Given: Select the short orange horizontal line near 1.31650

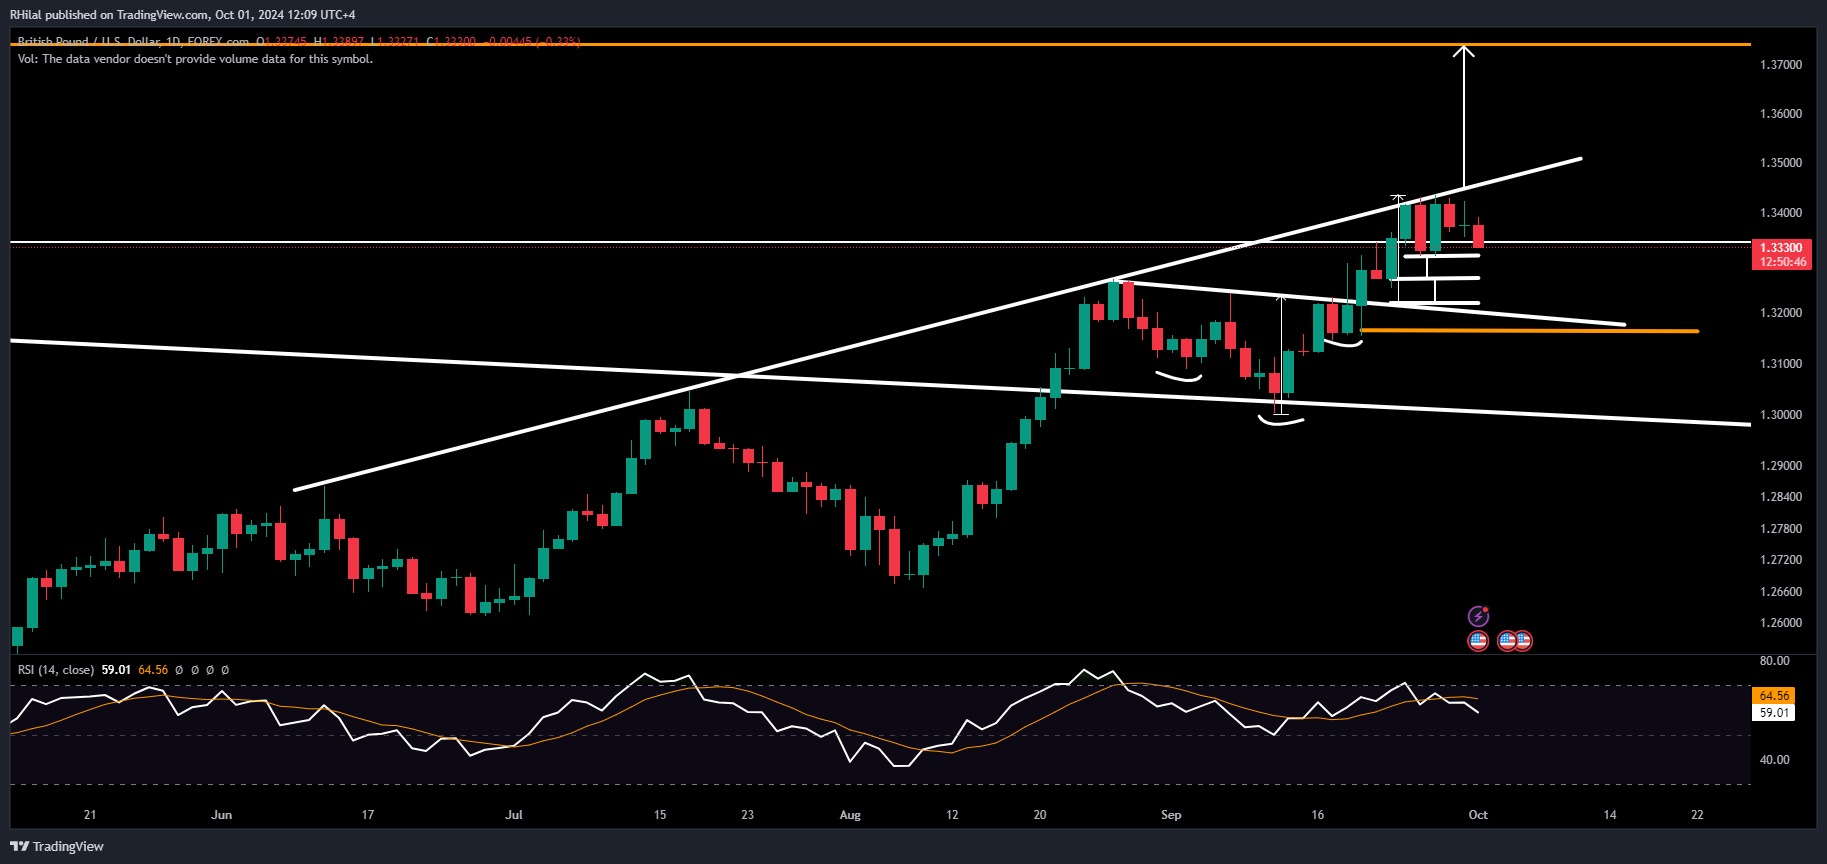Looking at the screenshot, I should coord(1530,331).
